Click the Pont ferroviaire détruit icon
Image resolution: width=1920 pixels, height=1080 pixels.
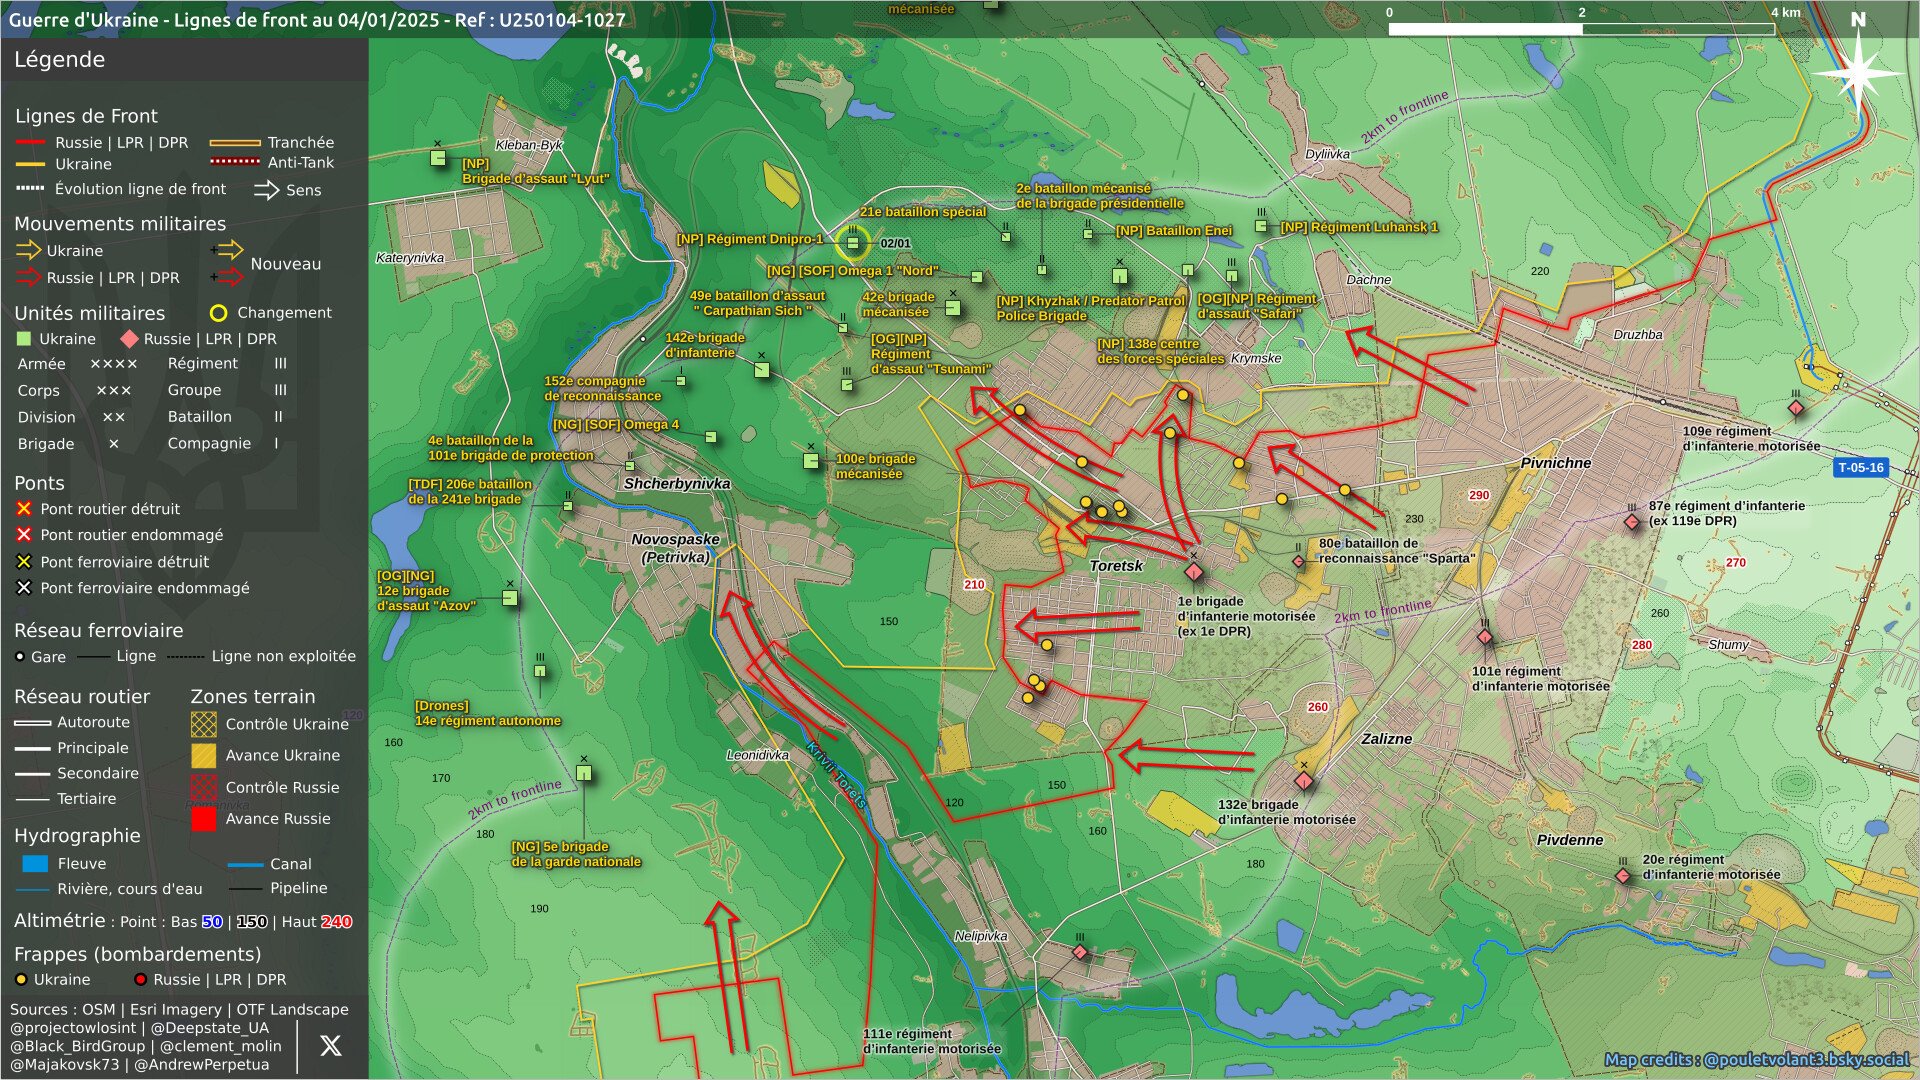(x=24, y=562)
